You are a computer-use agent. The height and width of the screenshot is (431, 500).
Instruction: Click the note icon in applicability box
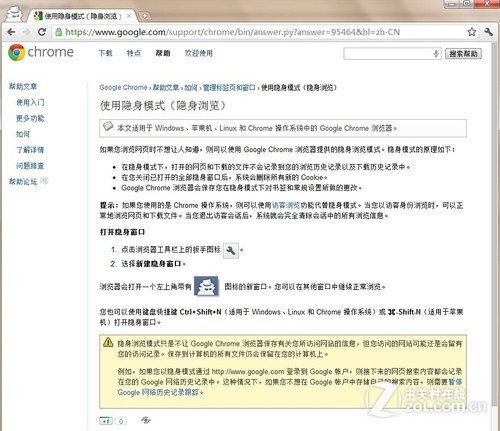point(108,127)
